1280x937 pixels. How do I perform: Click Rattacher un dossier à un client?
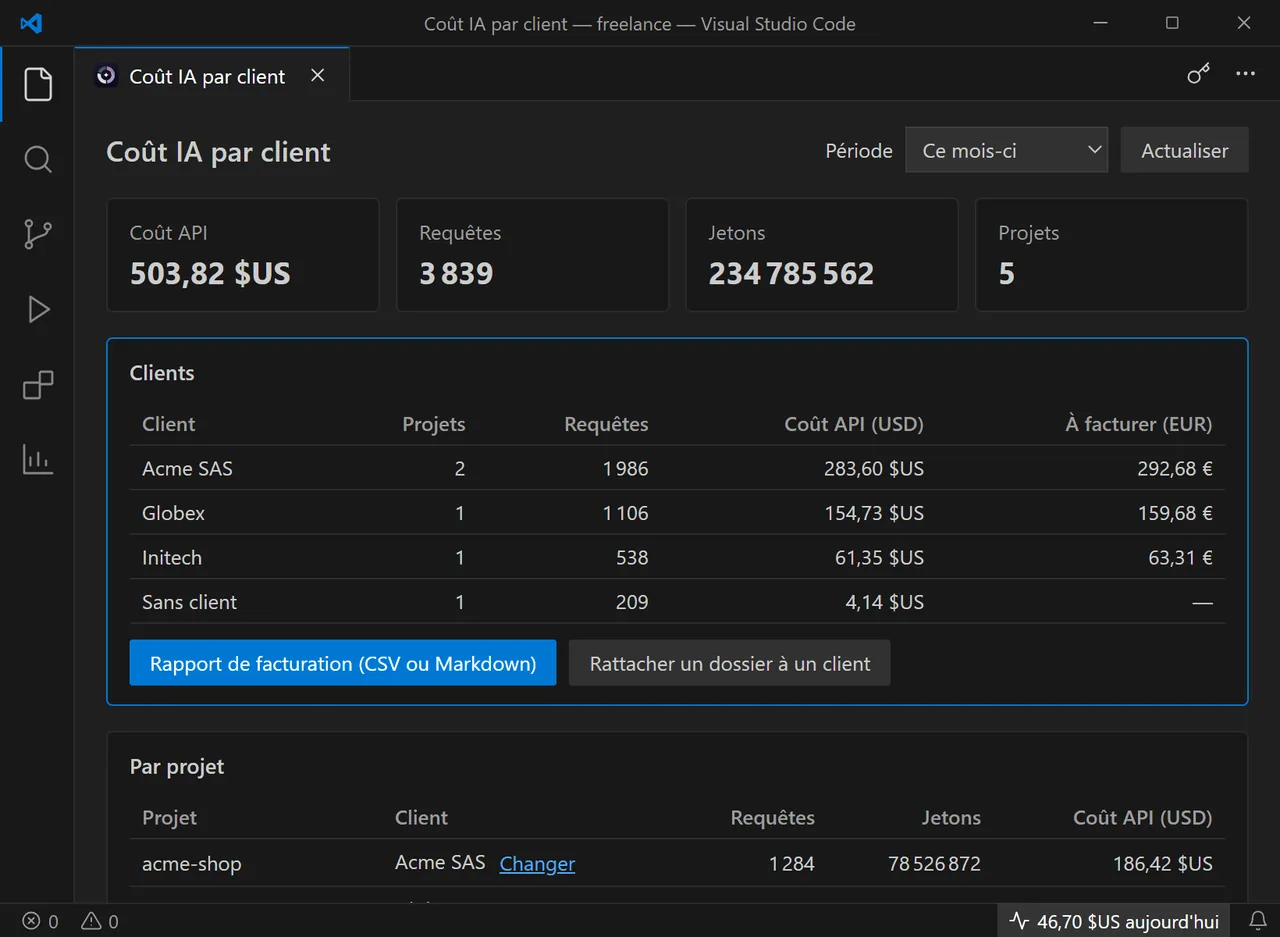coord(730,663)
